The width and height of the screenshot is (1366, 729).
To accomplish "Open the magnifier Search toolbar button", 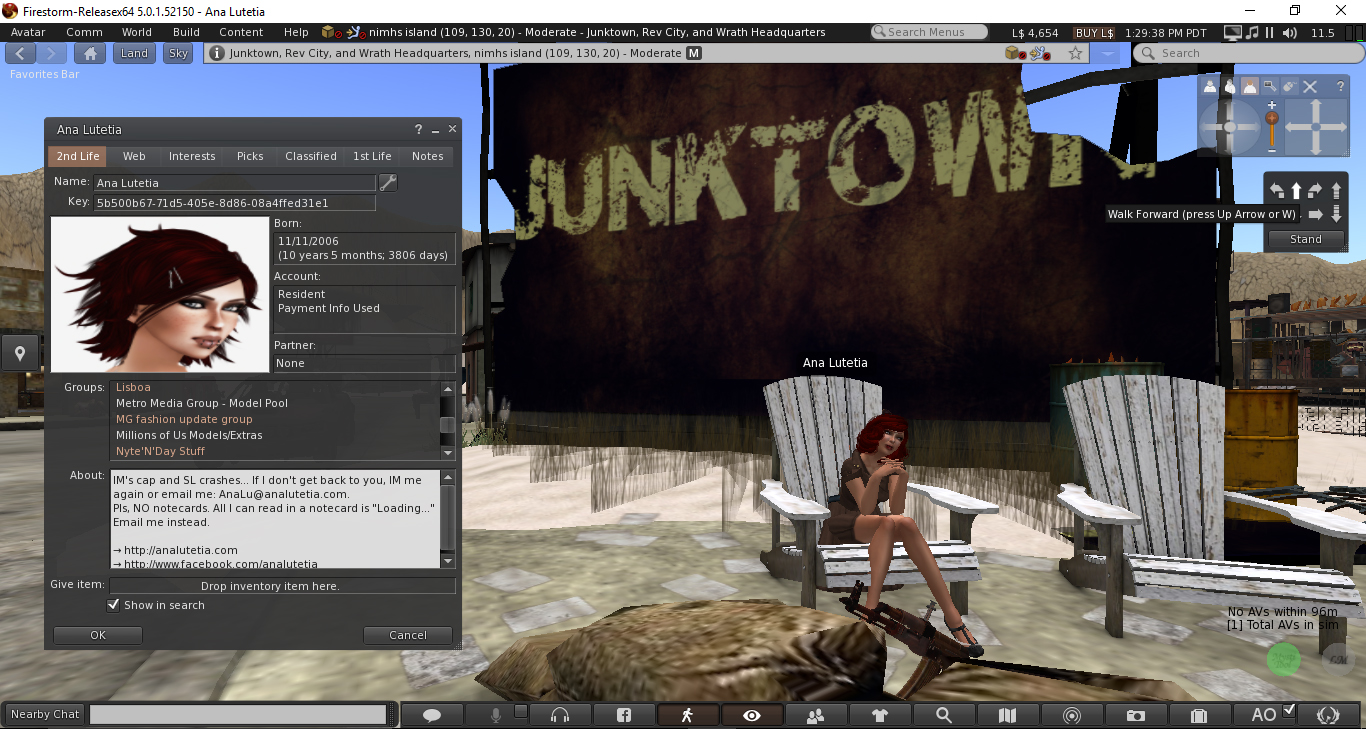I will click(x=943, y=715).
